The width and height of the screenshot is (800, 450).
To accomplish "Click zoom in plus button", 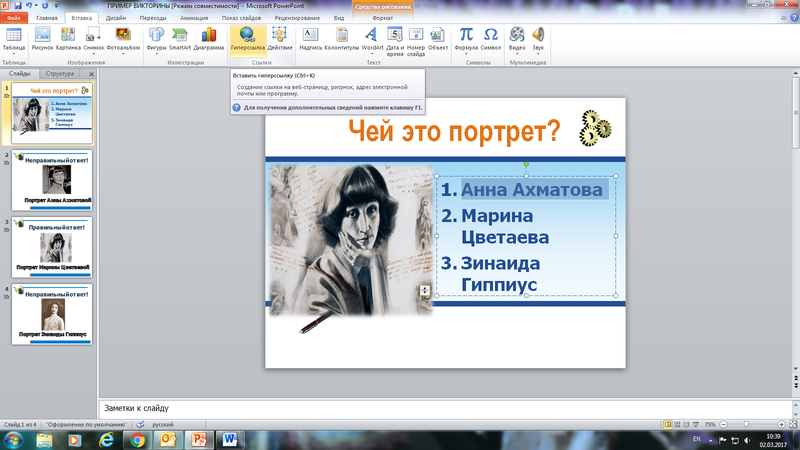I will click(781, 424).
